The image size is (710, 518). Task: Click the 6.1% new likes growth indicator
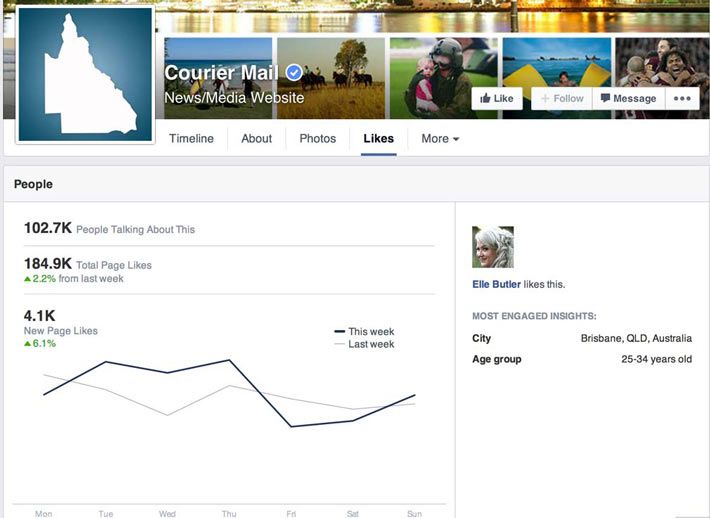(40, 344)
